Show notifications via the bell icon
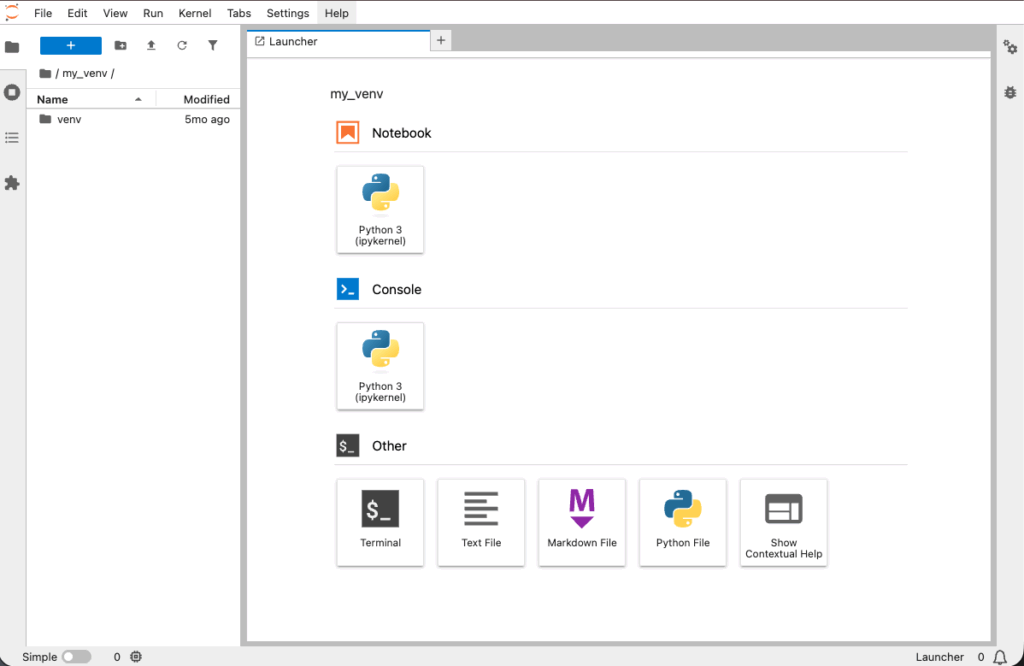This screenshot has height=666, width=1024. coord(999,657)
